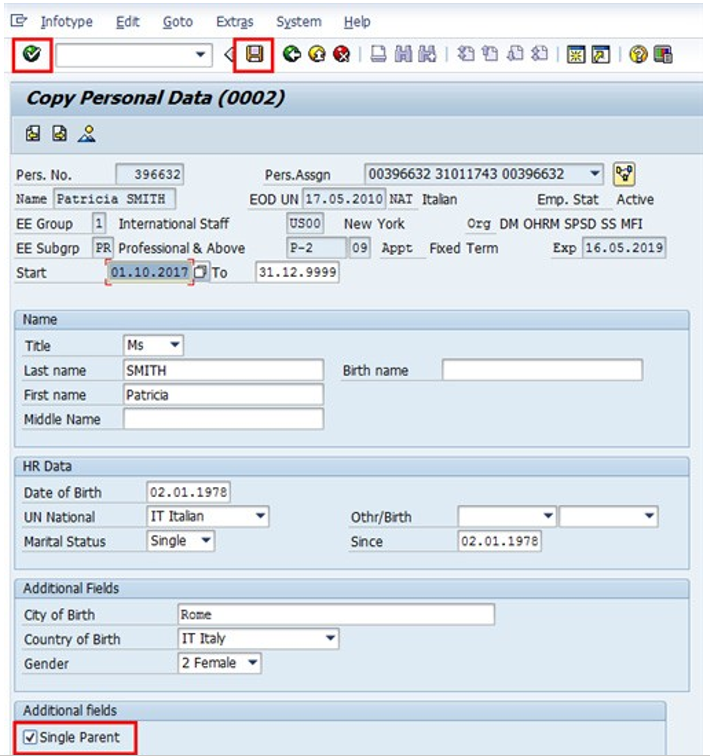Click the Date of Birth field
710x756 pixels.
click(188, 492)
